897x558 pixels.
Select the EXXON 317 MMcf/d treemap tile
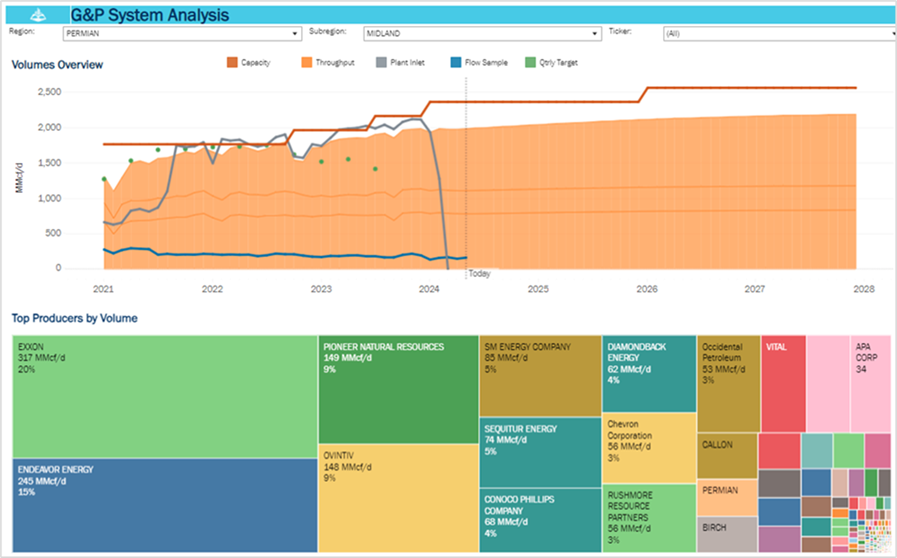click(x=165, y=397)
